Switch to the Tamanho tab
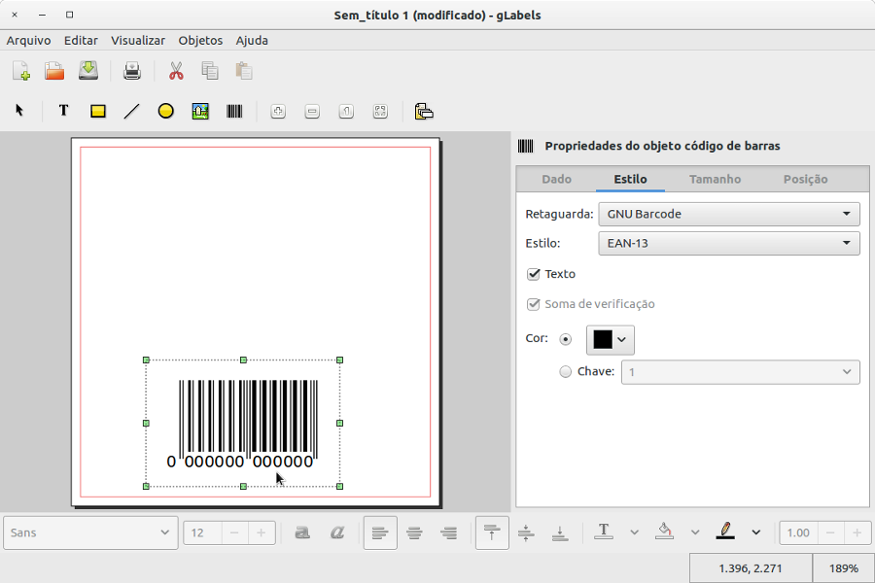The width and height of the screenshot is (875, 583). 715,179
